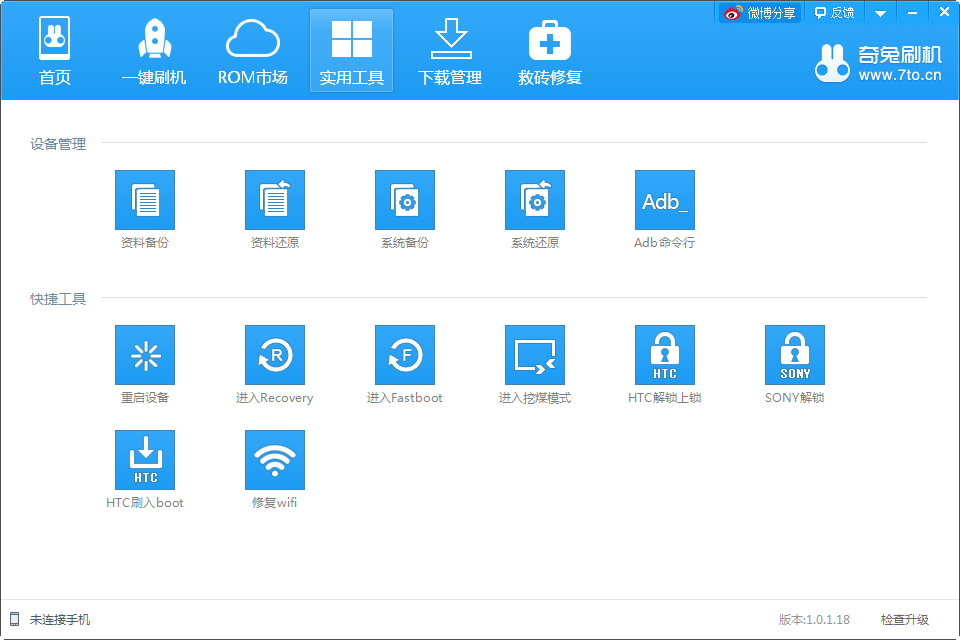Open SONY解锁 unlock tool
This screenshot has width=960, height=640.
(795, 355)
